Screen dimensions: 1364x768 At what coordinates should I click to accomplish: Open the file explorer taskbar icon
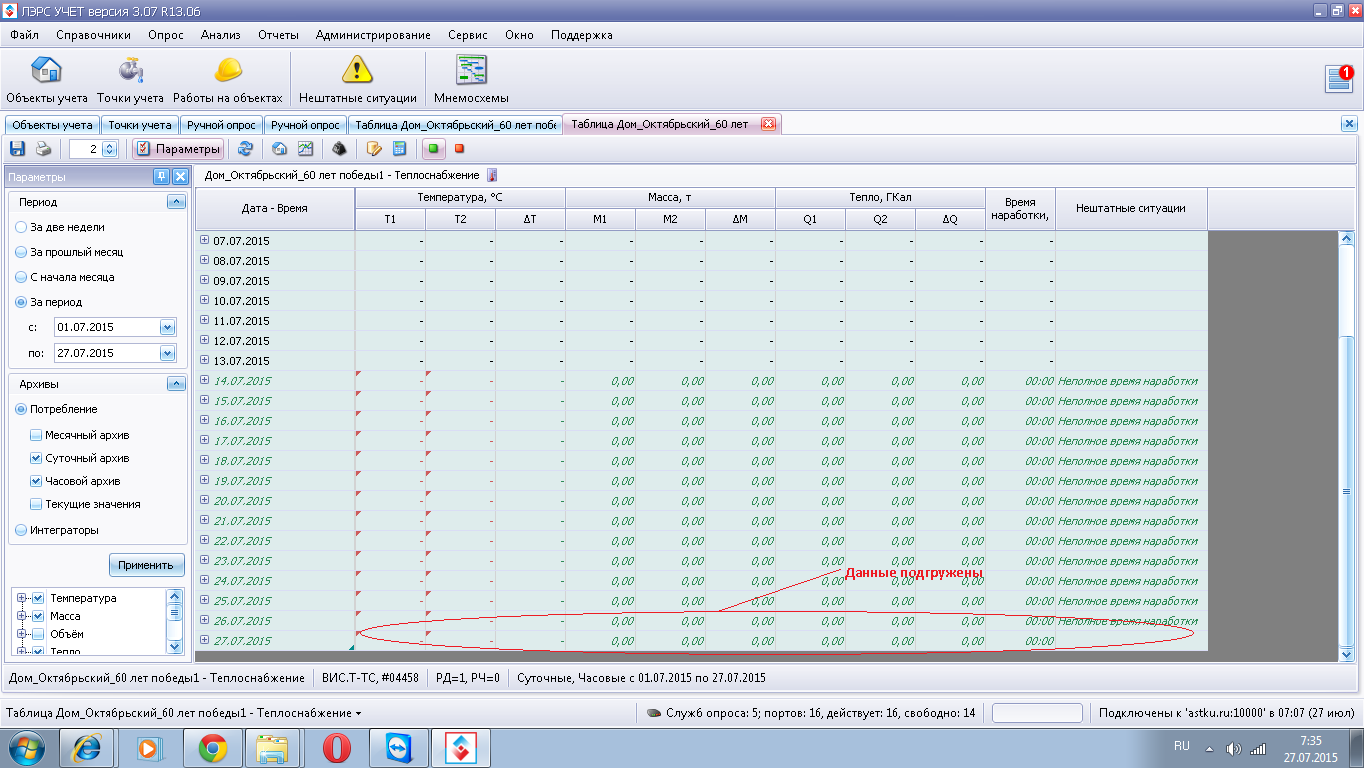(273, 747)
